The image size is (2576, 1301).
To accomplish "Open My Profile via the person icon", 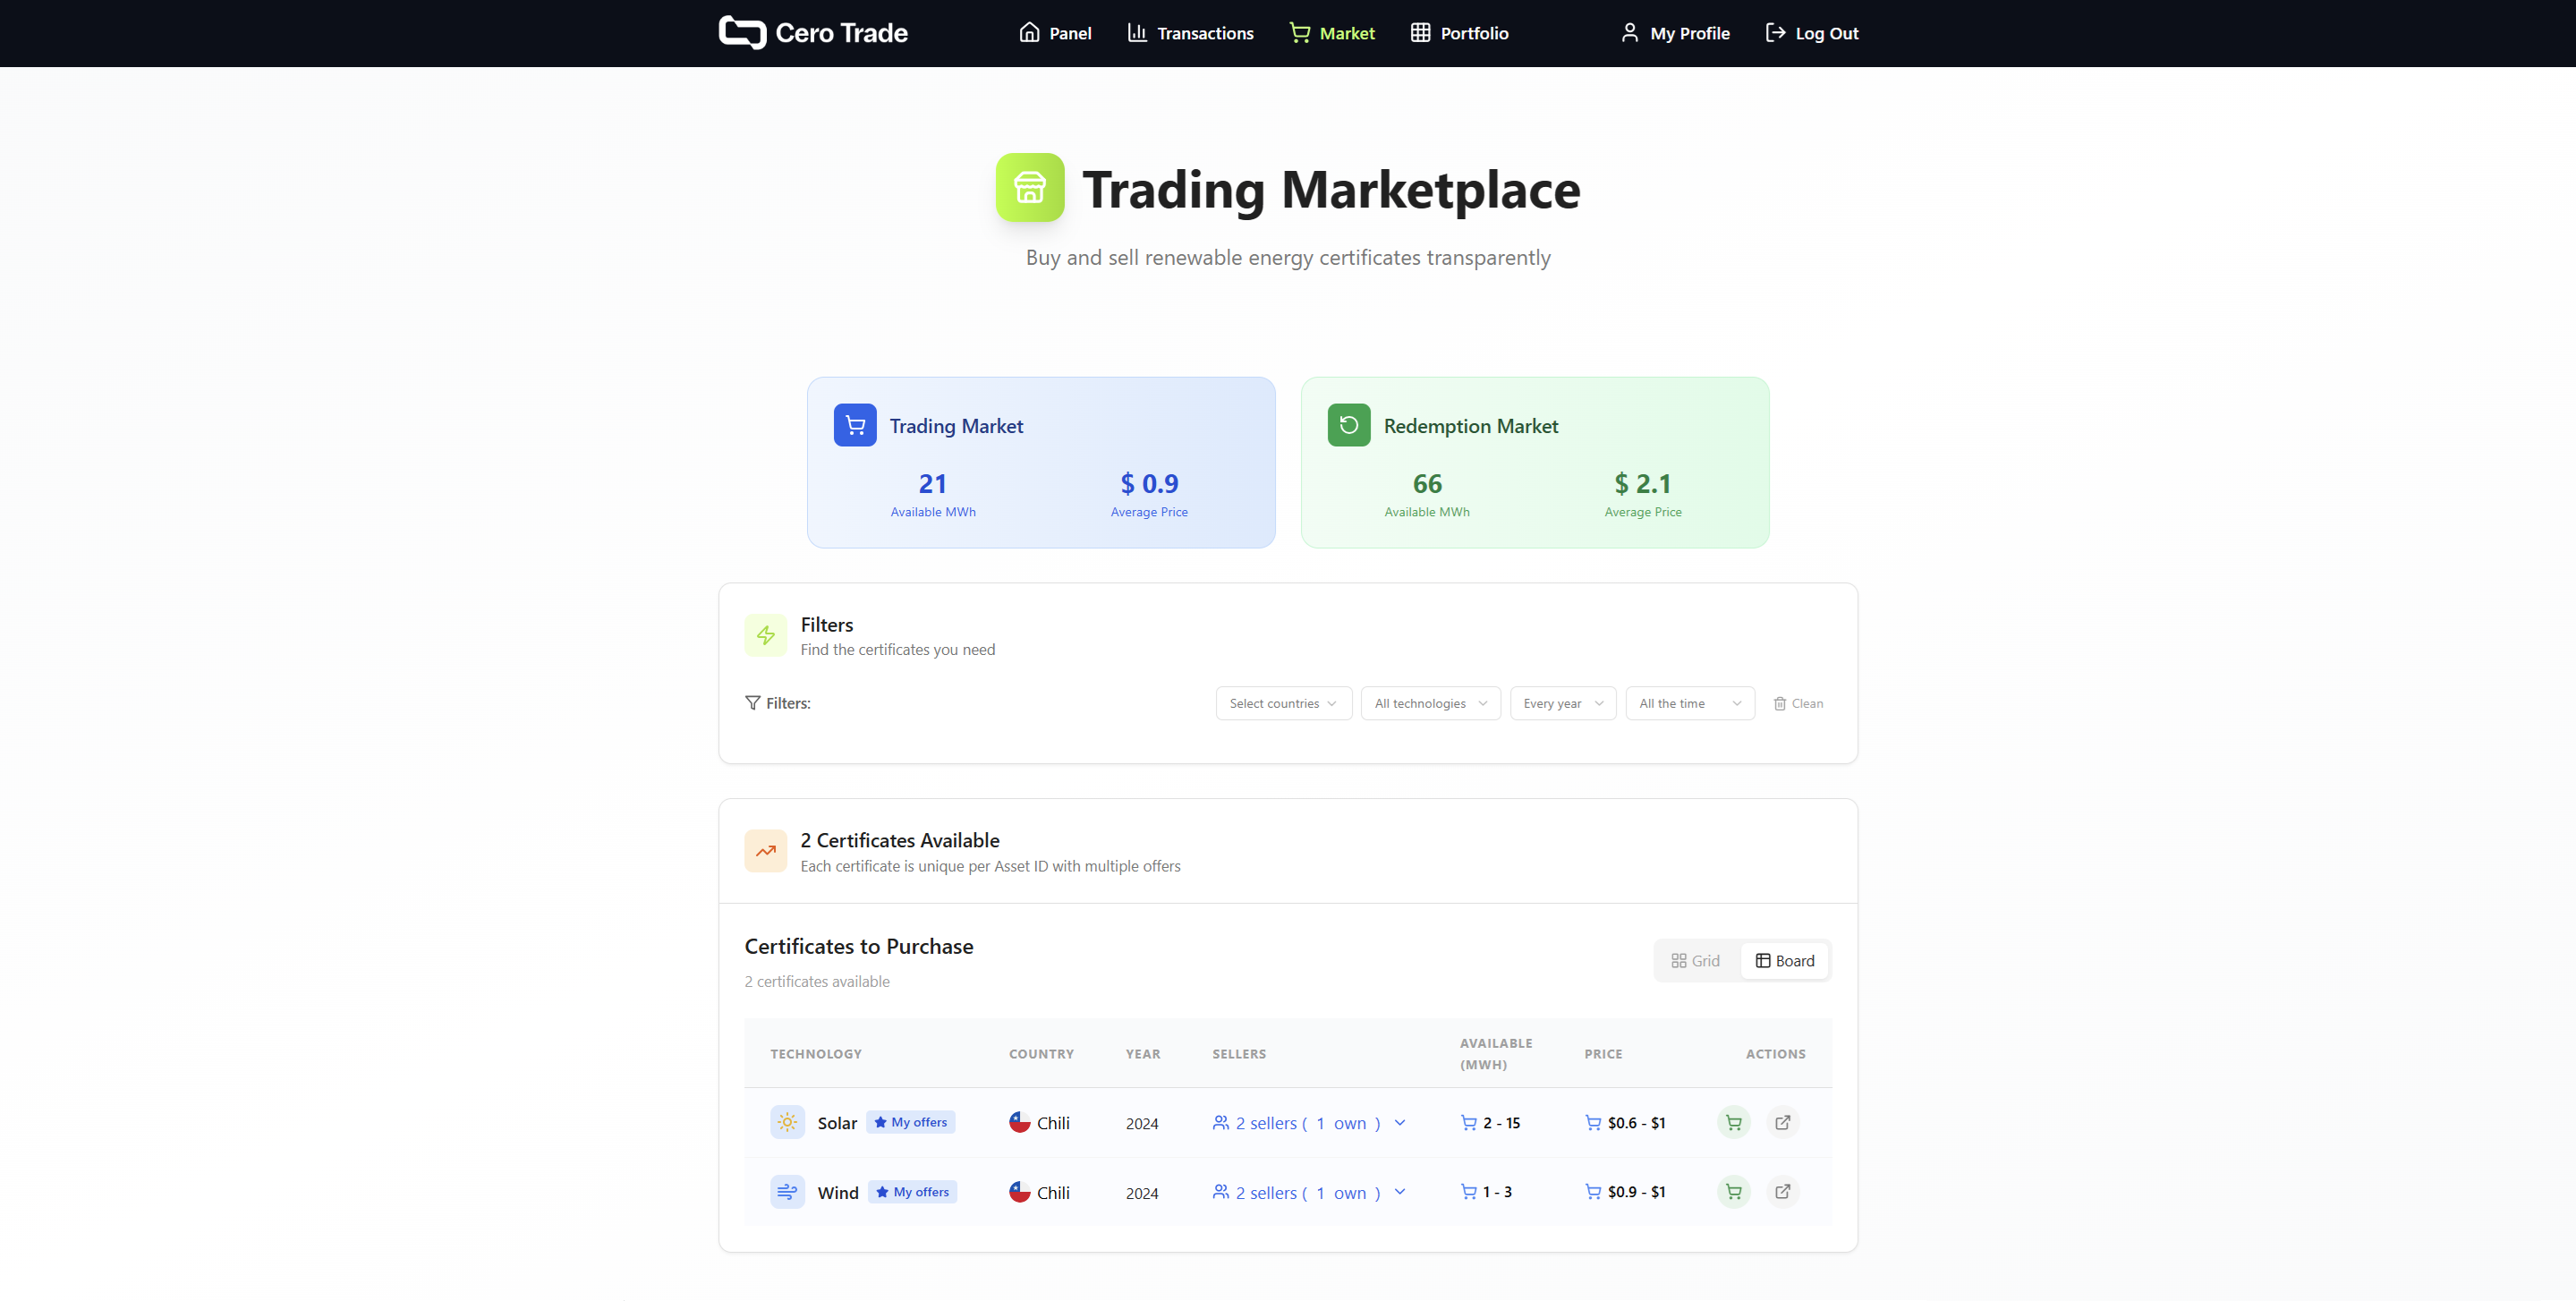I will 1629,32.
